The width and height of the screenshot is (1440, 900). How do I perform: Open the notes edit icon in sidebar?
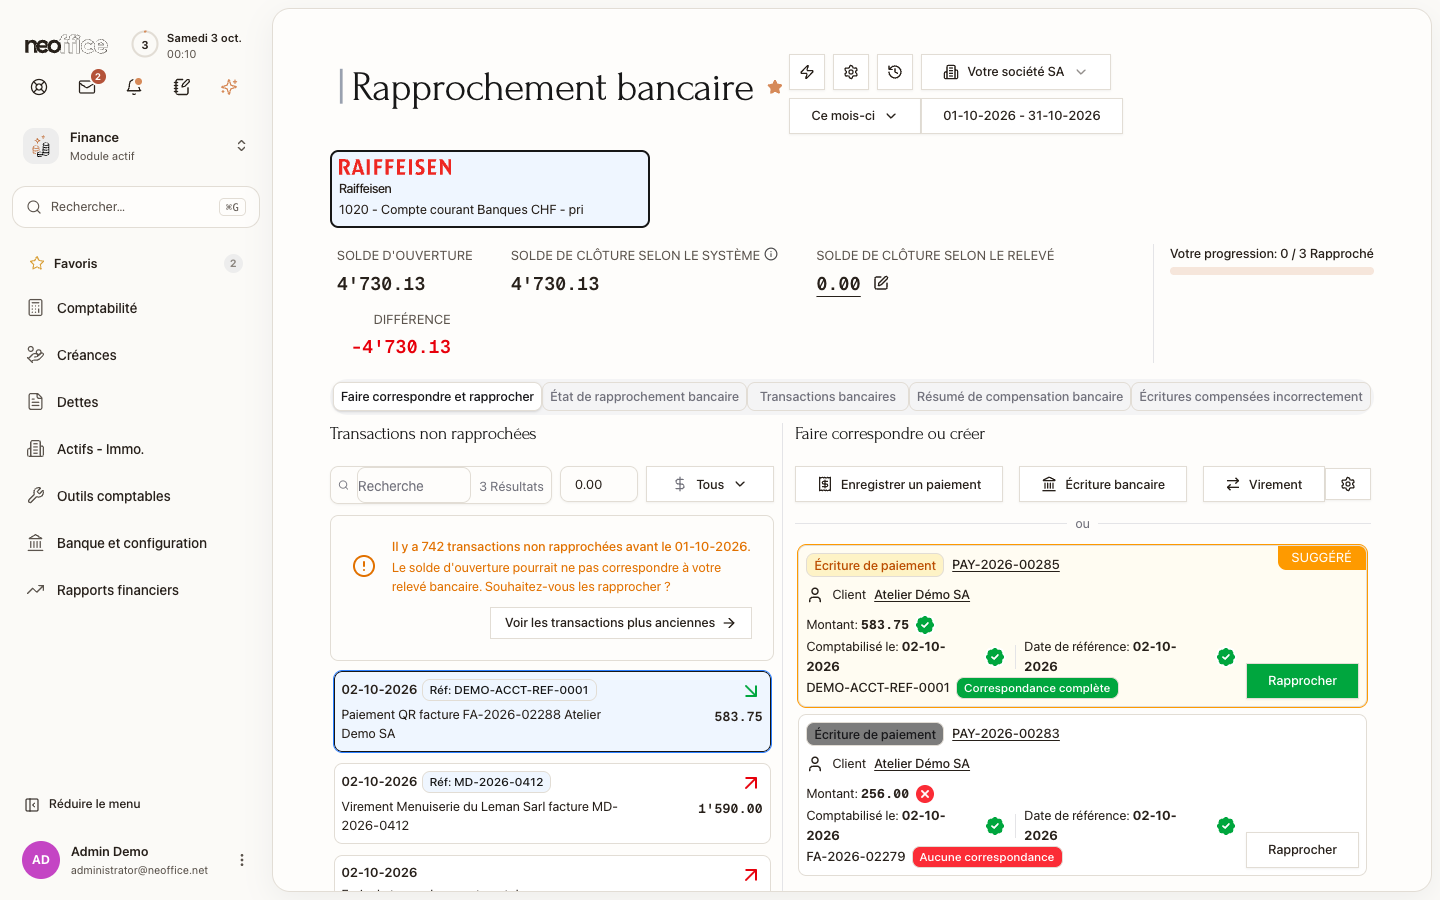click(182, 87)
